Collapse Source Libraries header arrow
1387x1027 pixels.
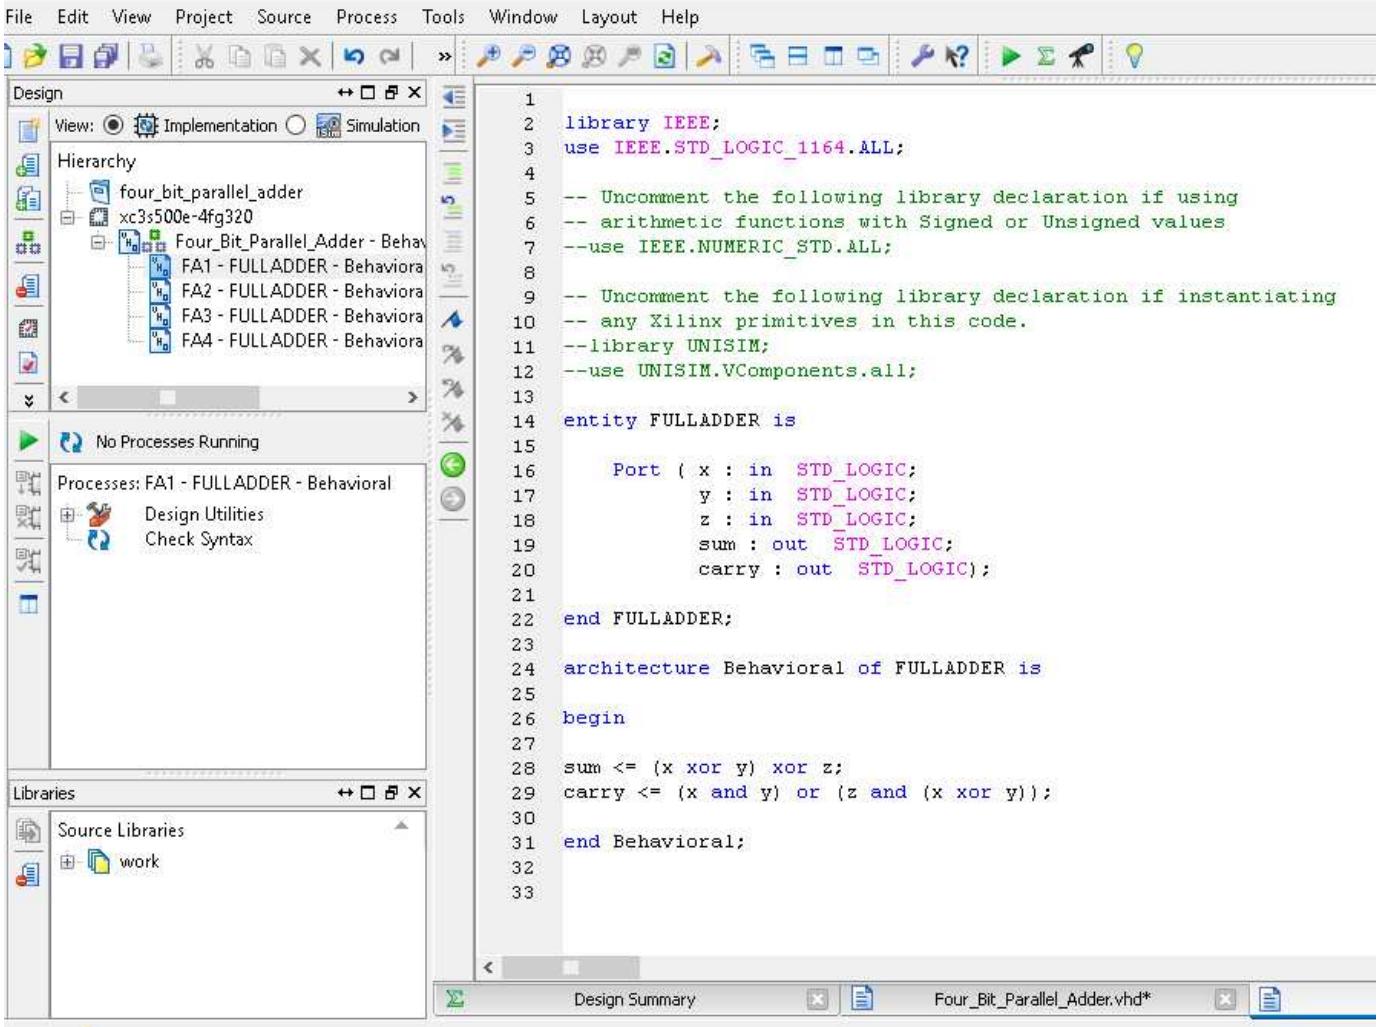click(401, 826)
